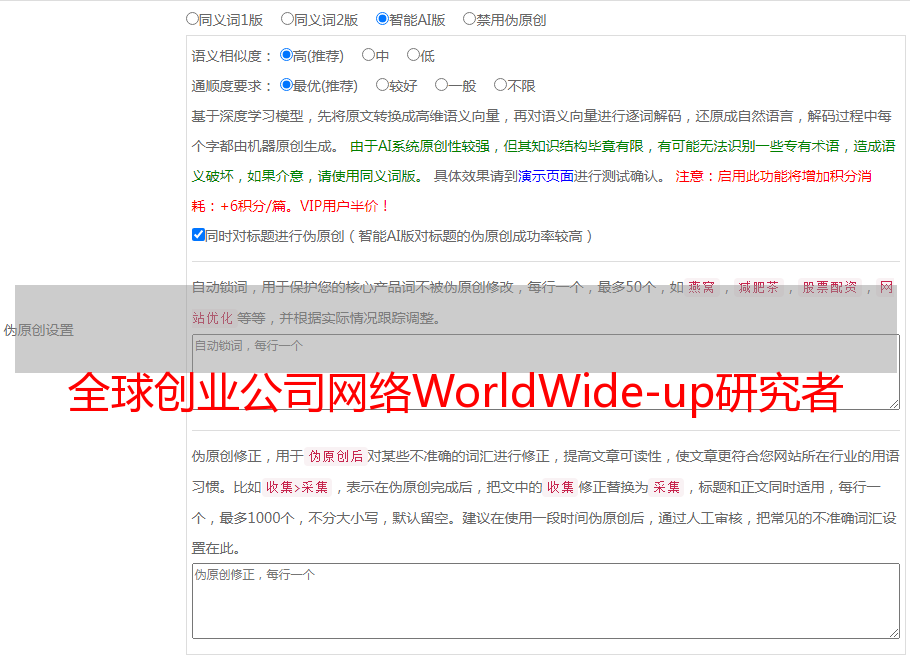Image resolution: width=911 pixels, height=658 pixels.
Task: Click into the 自动锁词 textarea
Action: pyautogui.click(x=546, y=372)
